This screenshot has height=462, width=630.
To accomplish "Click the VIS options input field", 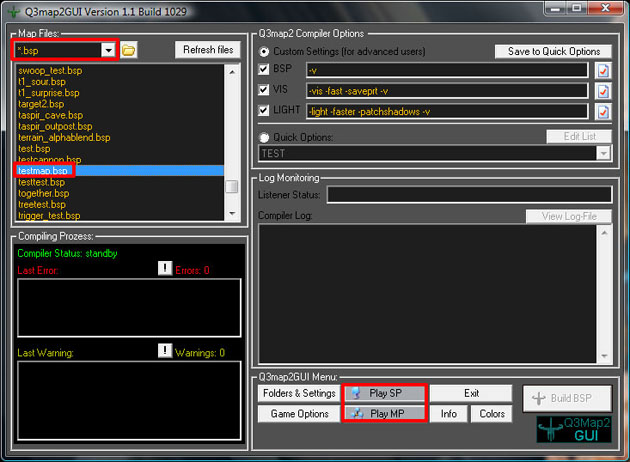I will 447,91.
